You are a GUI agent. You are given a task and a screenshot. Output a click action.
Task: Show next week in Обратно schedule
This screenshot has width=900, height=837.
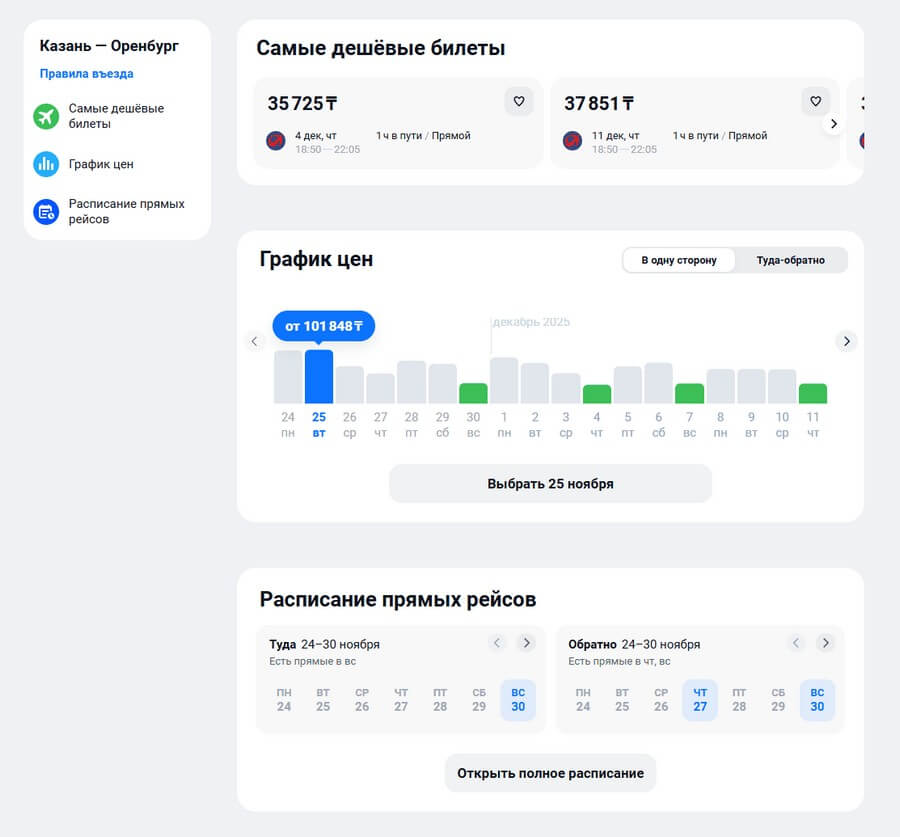click(x=825, y=643)
